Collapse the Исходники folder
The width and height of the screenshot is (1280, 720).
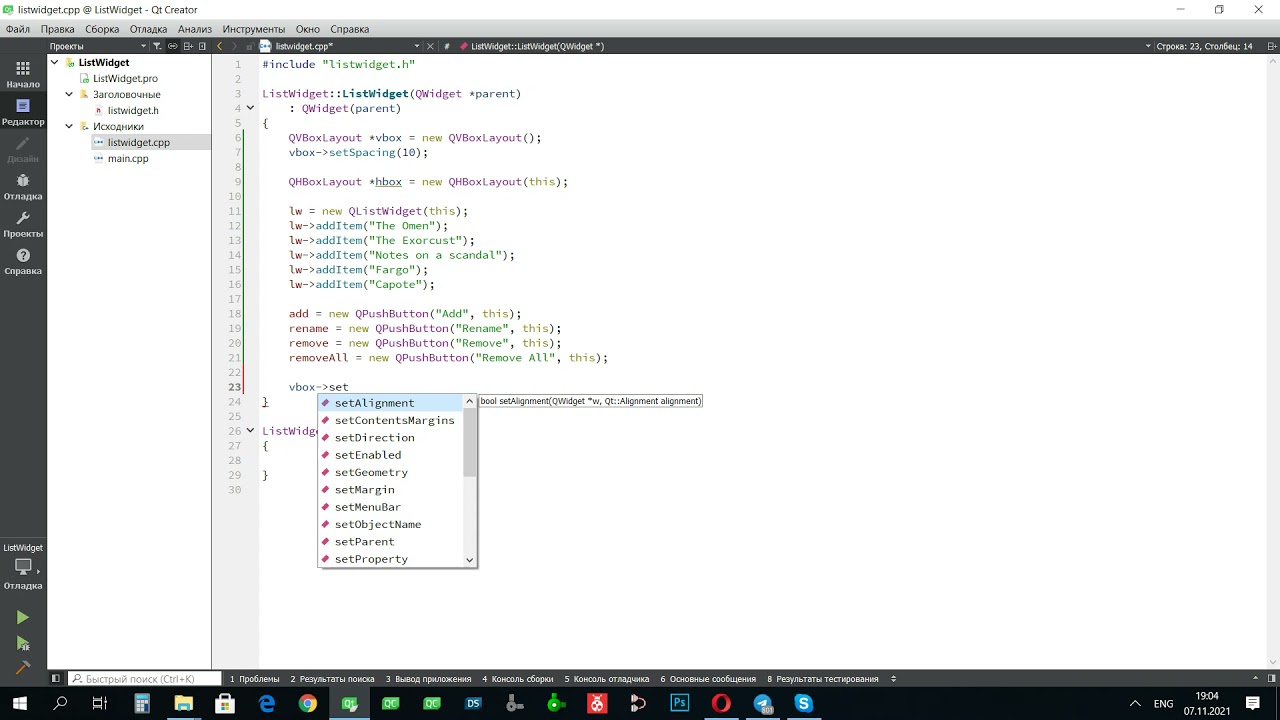(x=69, y=126)
